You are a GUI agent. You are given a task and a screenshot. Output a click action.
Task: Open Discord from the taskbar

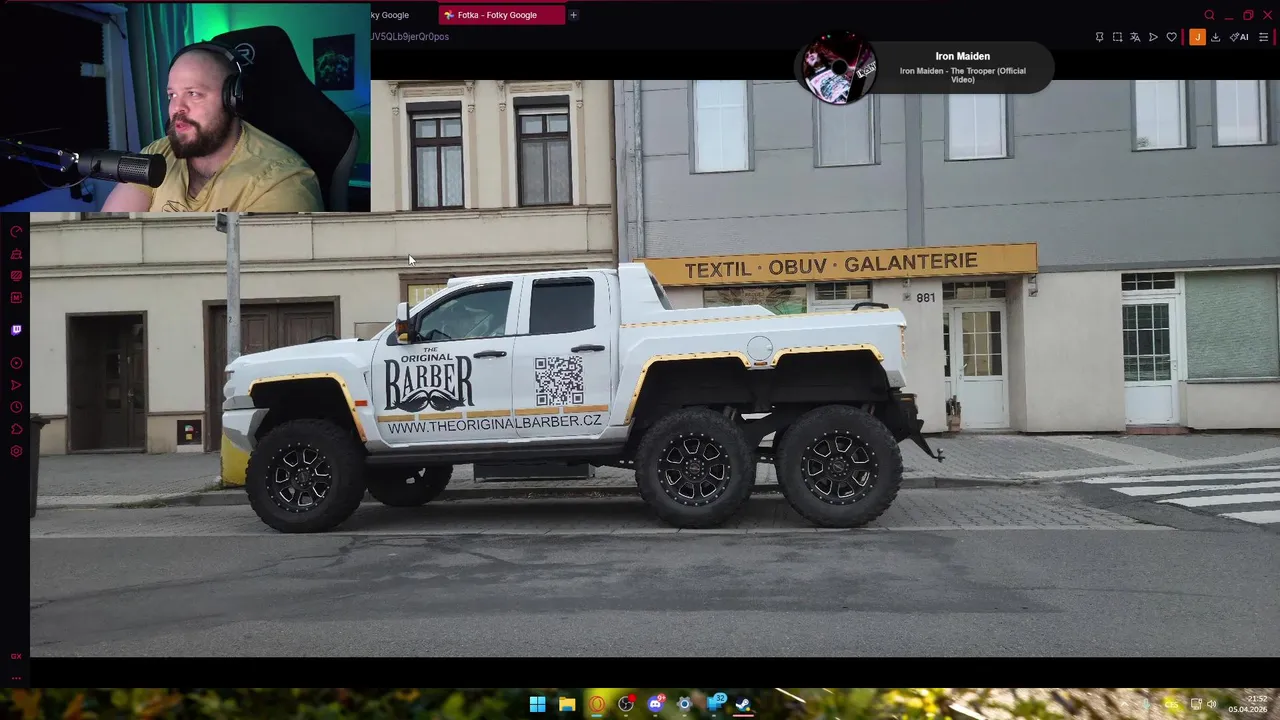tap(655, 704)
